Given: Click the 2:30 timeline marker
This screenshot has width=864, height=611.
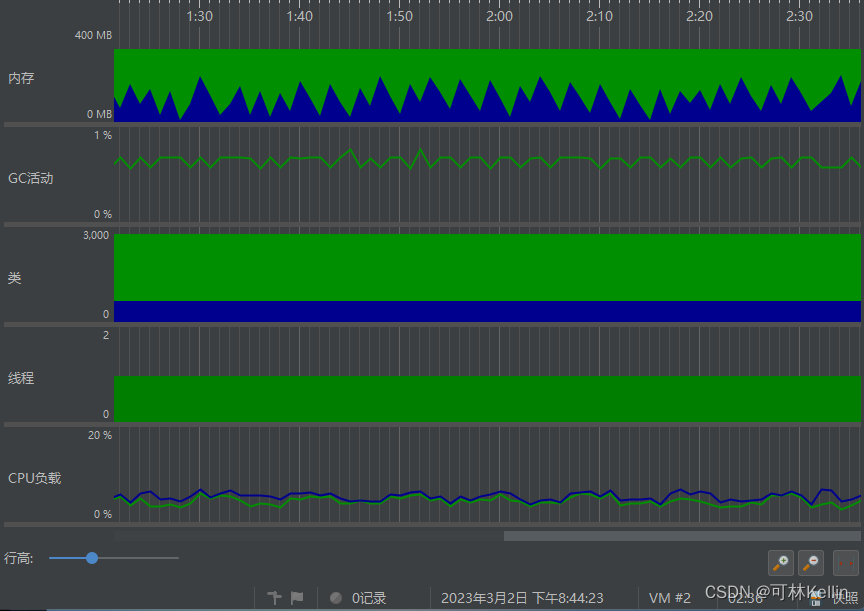Looking at the screenshot, I should coord(800,17).
